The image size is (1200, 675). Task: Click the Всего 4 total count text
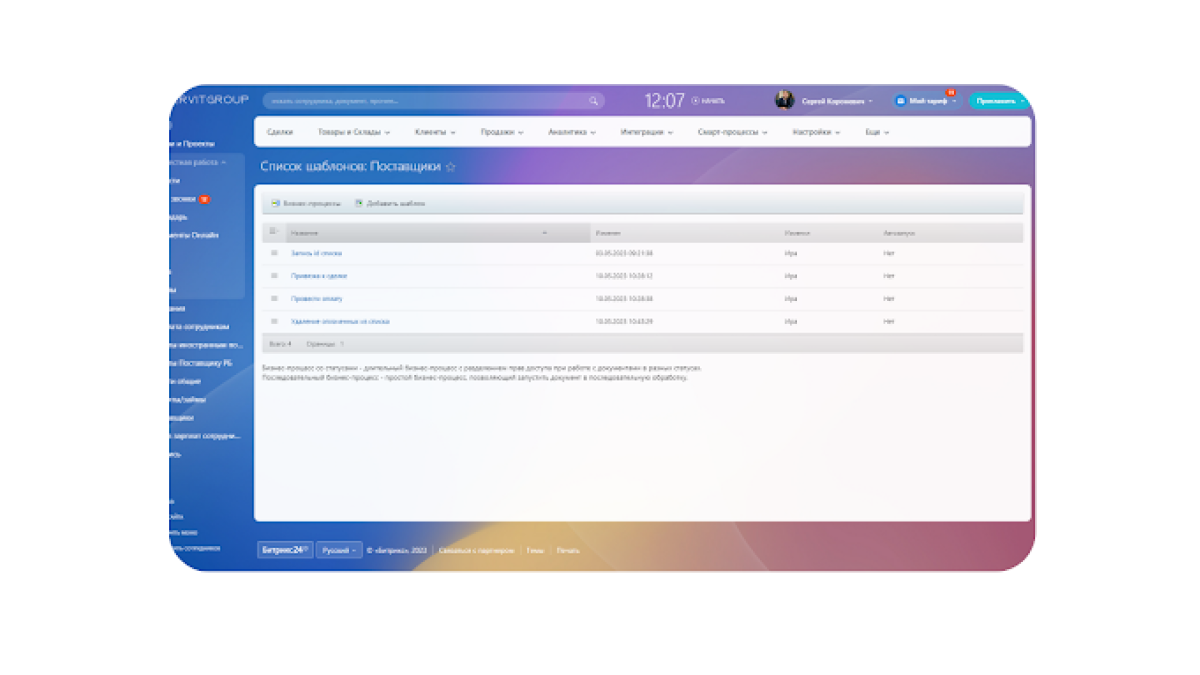(x=281, y=343)
